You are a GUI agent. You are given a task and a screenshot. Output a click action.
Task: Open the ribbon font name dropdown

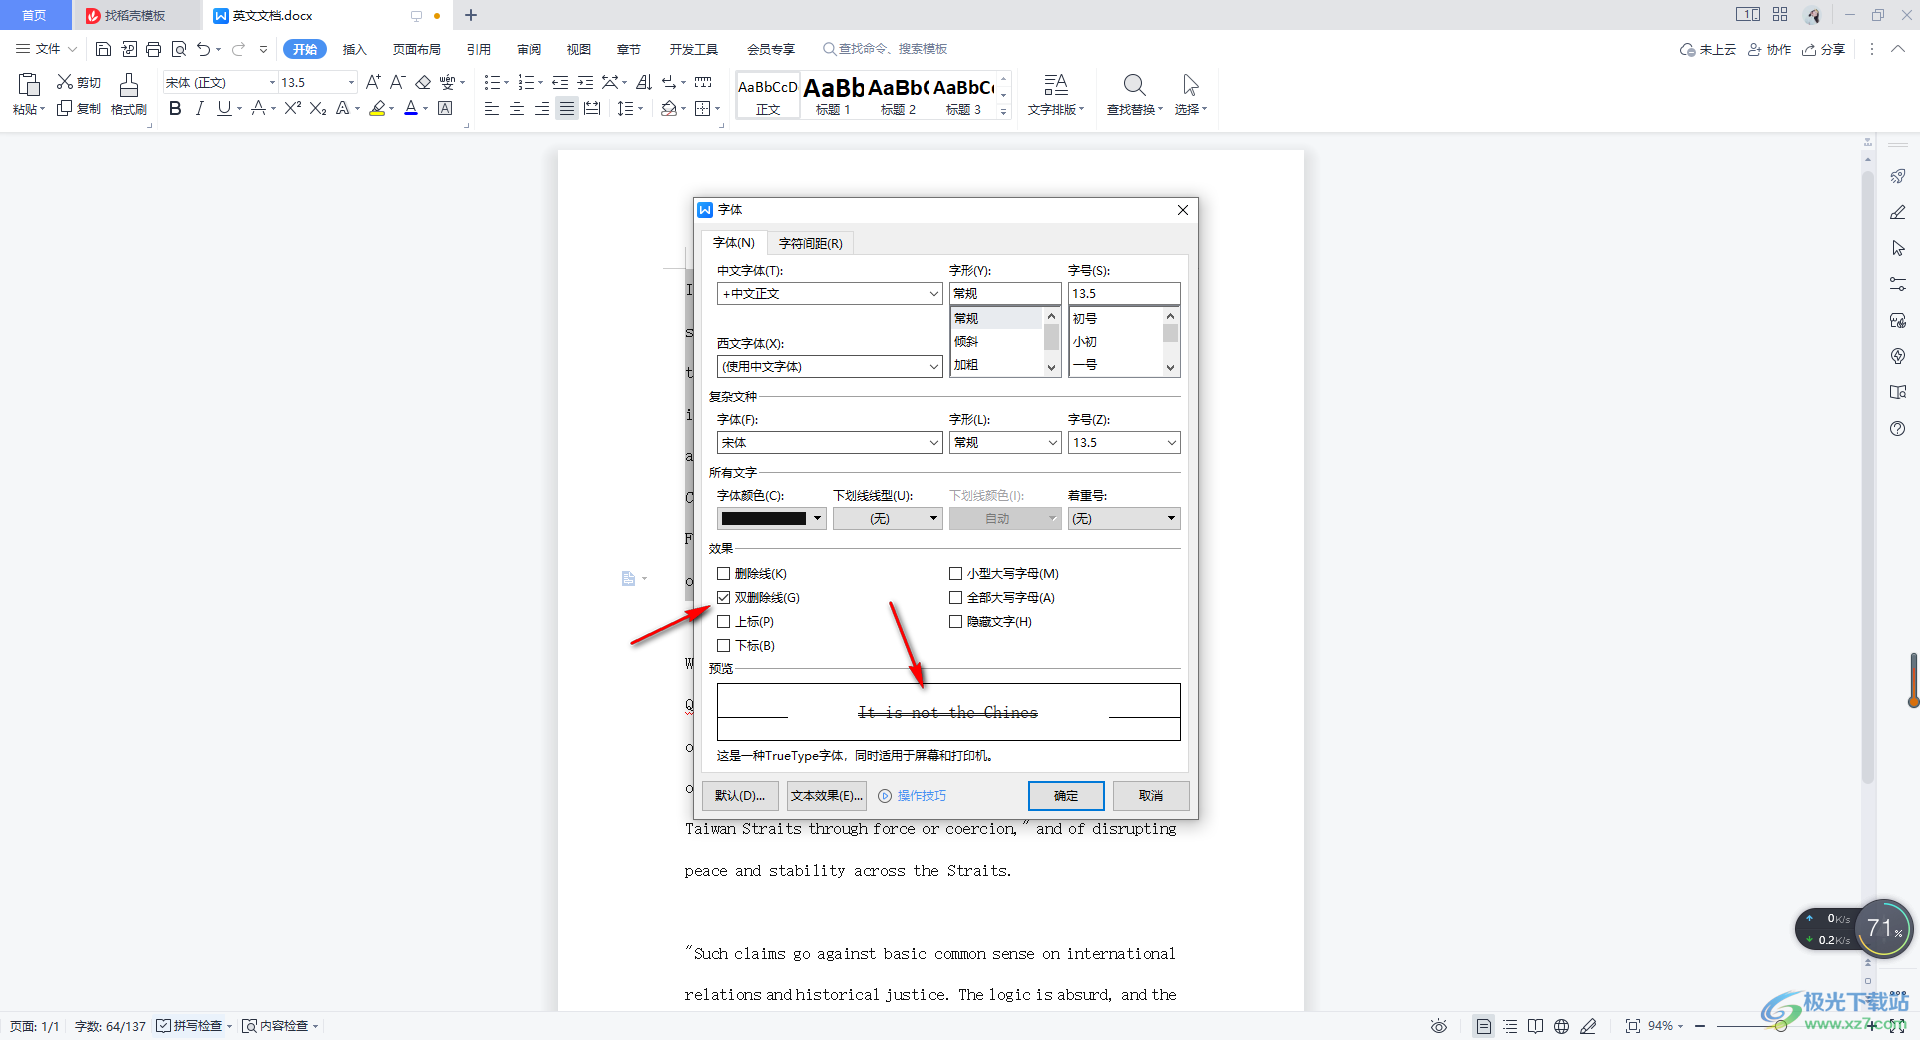[272, 83]
